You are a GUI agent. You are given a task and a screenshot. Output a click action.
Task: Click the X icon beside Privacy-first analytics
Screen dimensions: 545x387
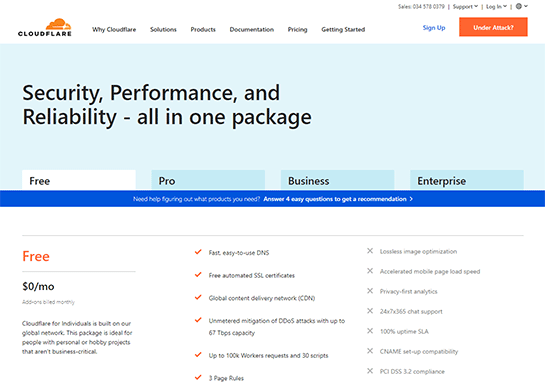370,291
